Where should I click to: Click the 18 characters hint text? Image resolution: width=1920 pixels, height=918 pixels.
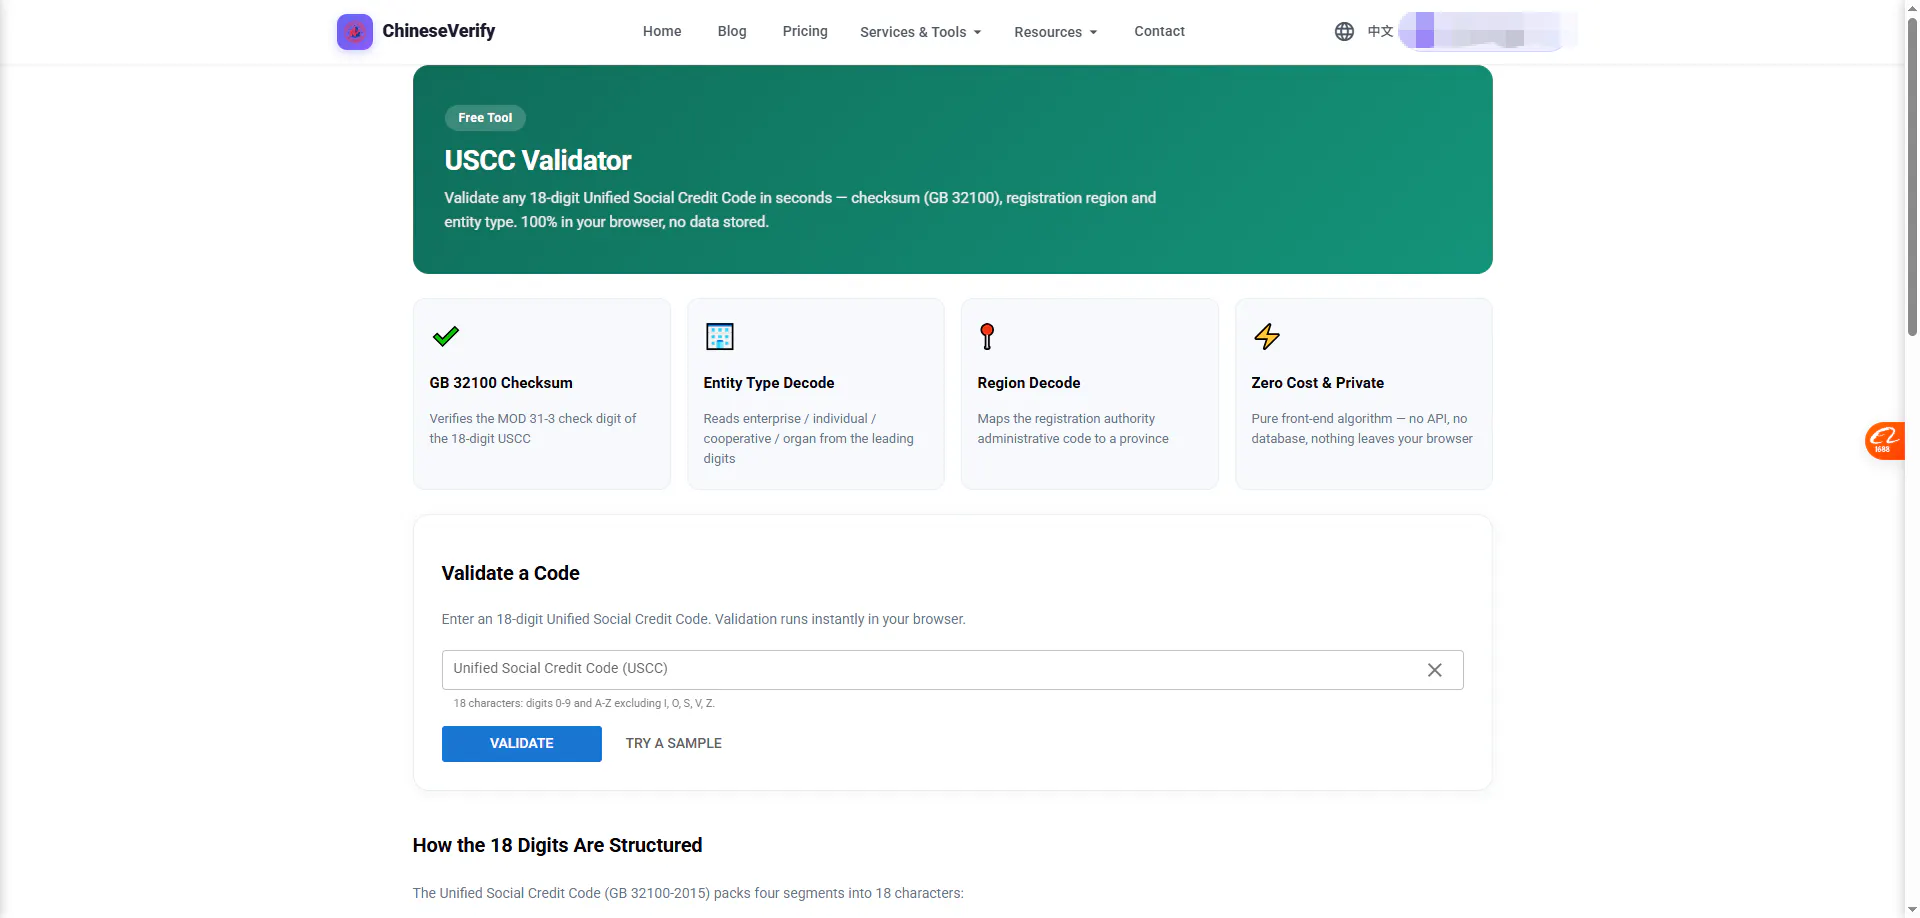[x=584, y=703]
